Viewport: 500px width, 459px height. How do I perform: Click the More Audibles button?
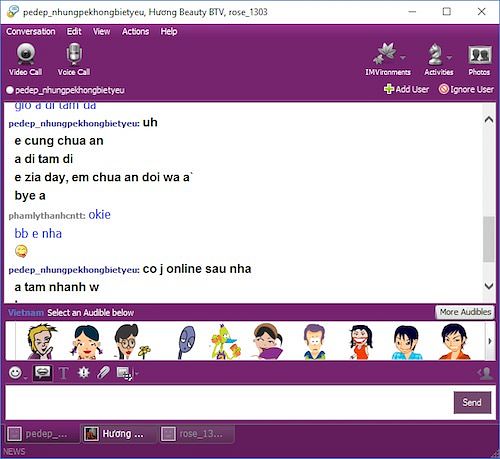click(x=465, y=312)
